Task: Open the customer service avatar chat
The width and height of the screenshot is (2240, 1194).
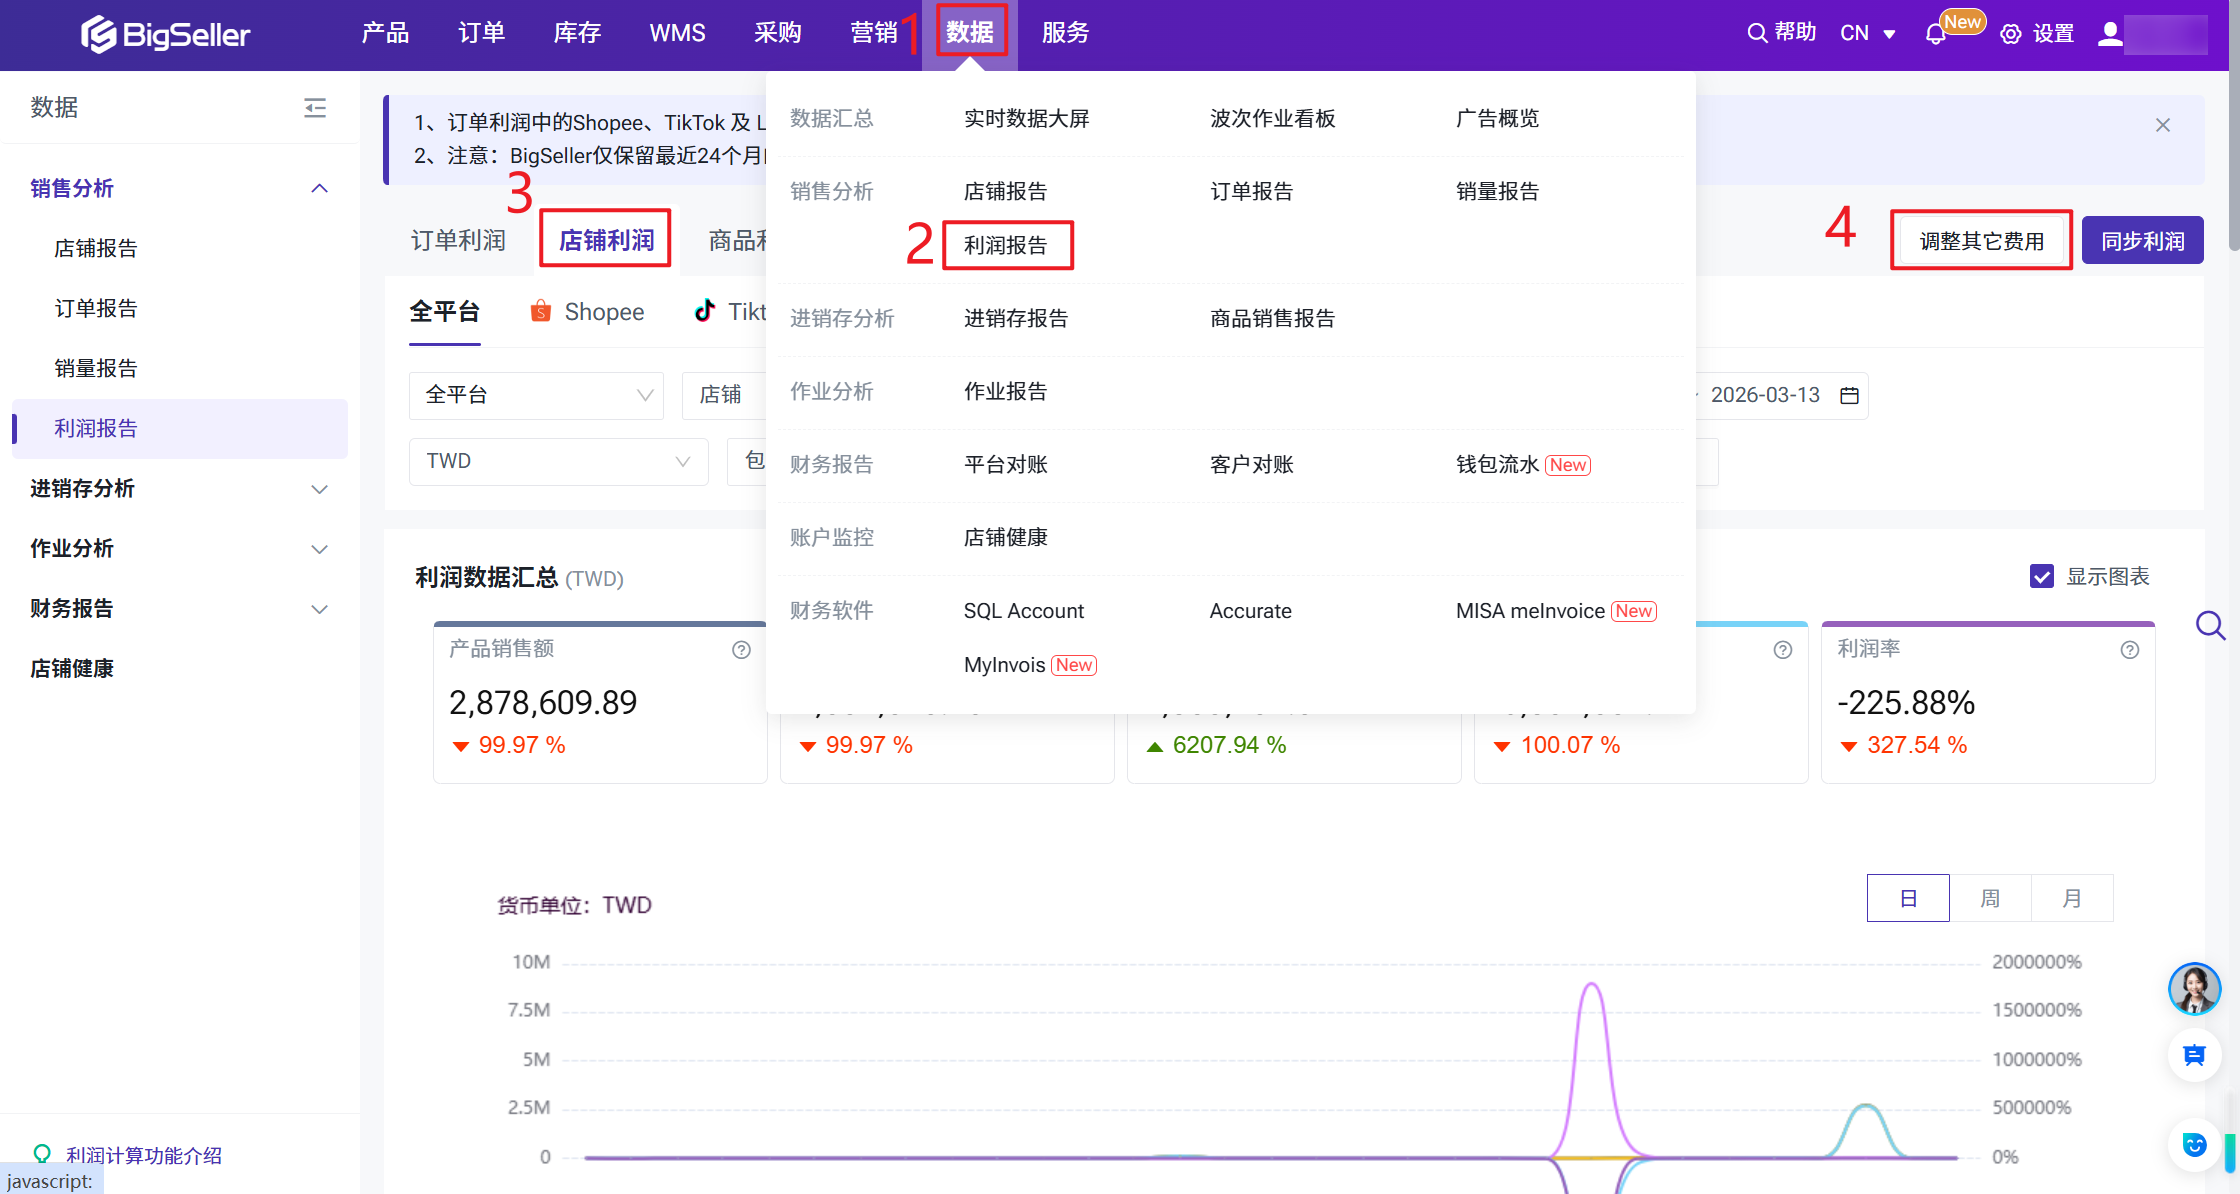Action: pyautogui.click(x=2194, y=988)
